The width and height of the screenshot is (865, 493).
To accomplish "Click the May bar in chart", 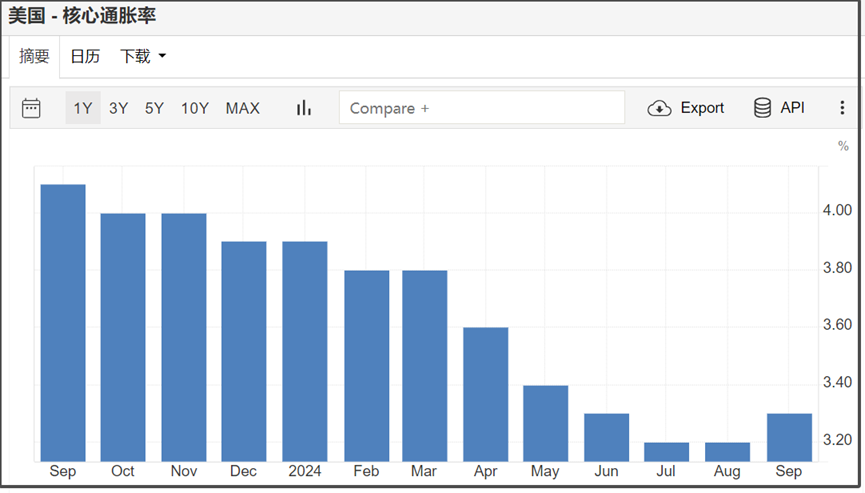I will click(x=546, y=424).
